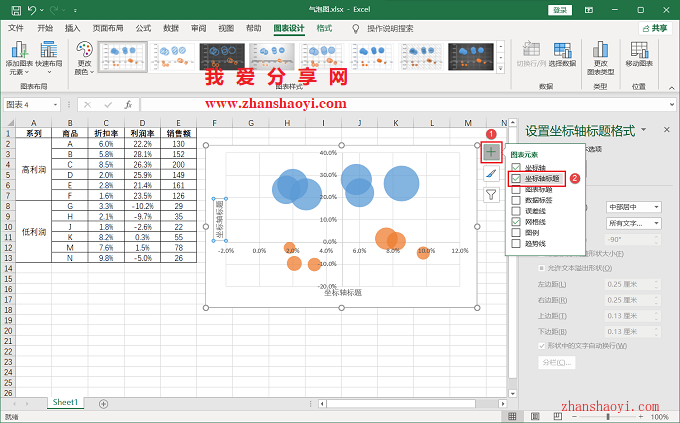The image size is (680, 423).
Task: Enable the Data Labels checkbox
Action: (516, 200)
